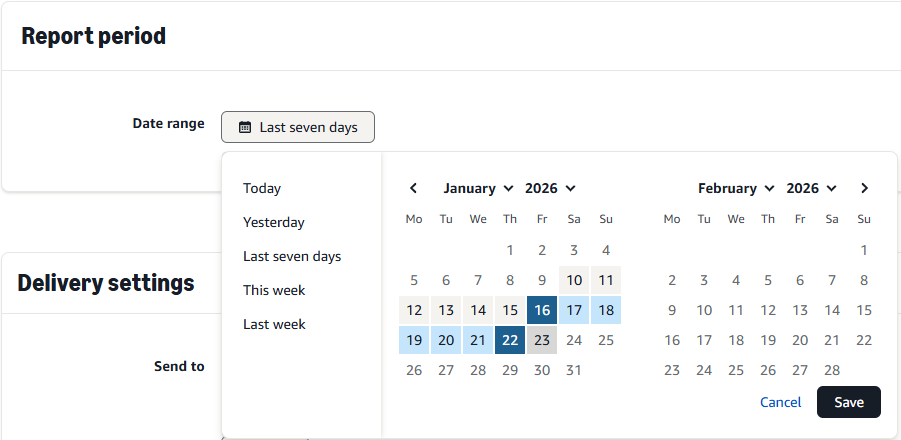
Task: Select January 1 in the calendar
Action: tap(510, 250)
